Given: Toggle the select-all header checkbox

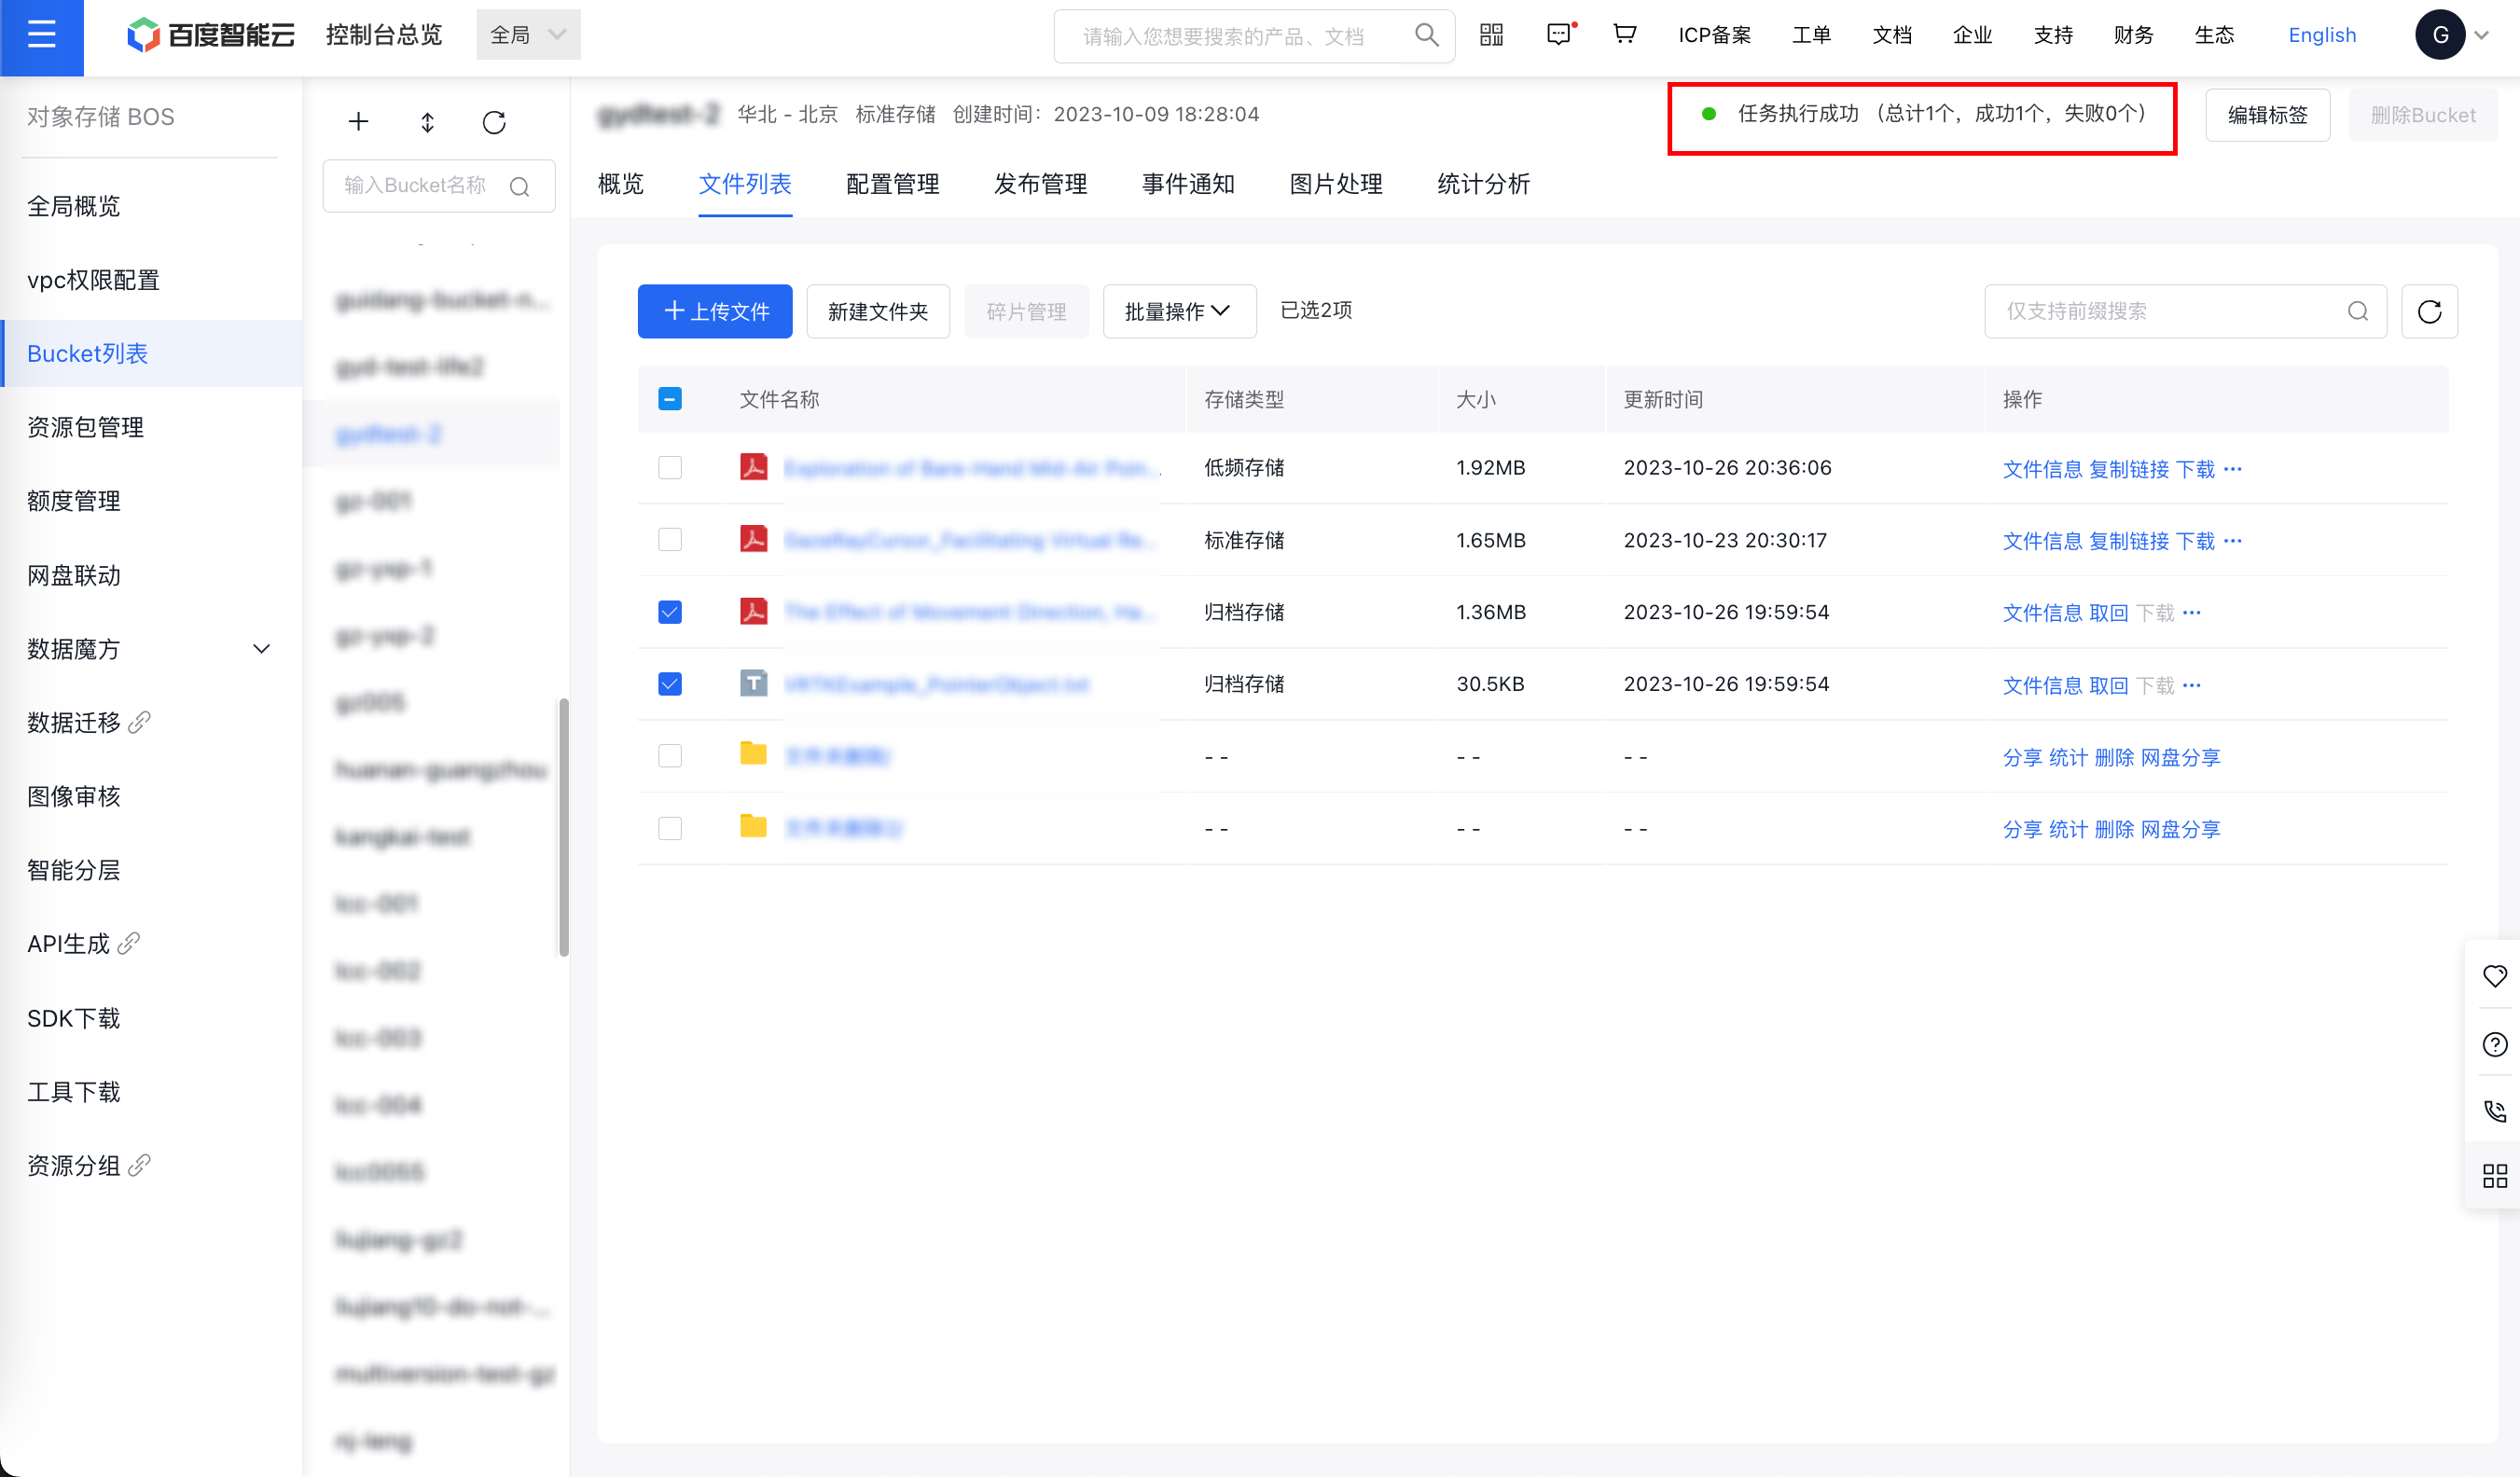Looking at the screenshot, I should tap(670, 399).
